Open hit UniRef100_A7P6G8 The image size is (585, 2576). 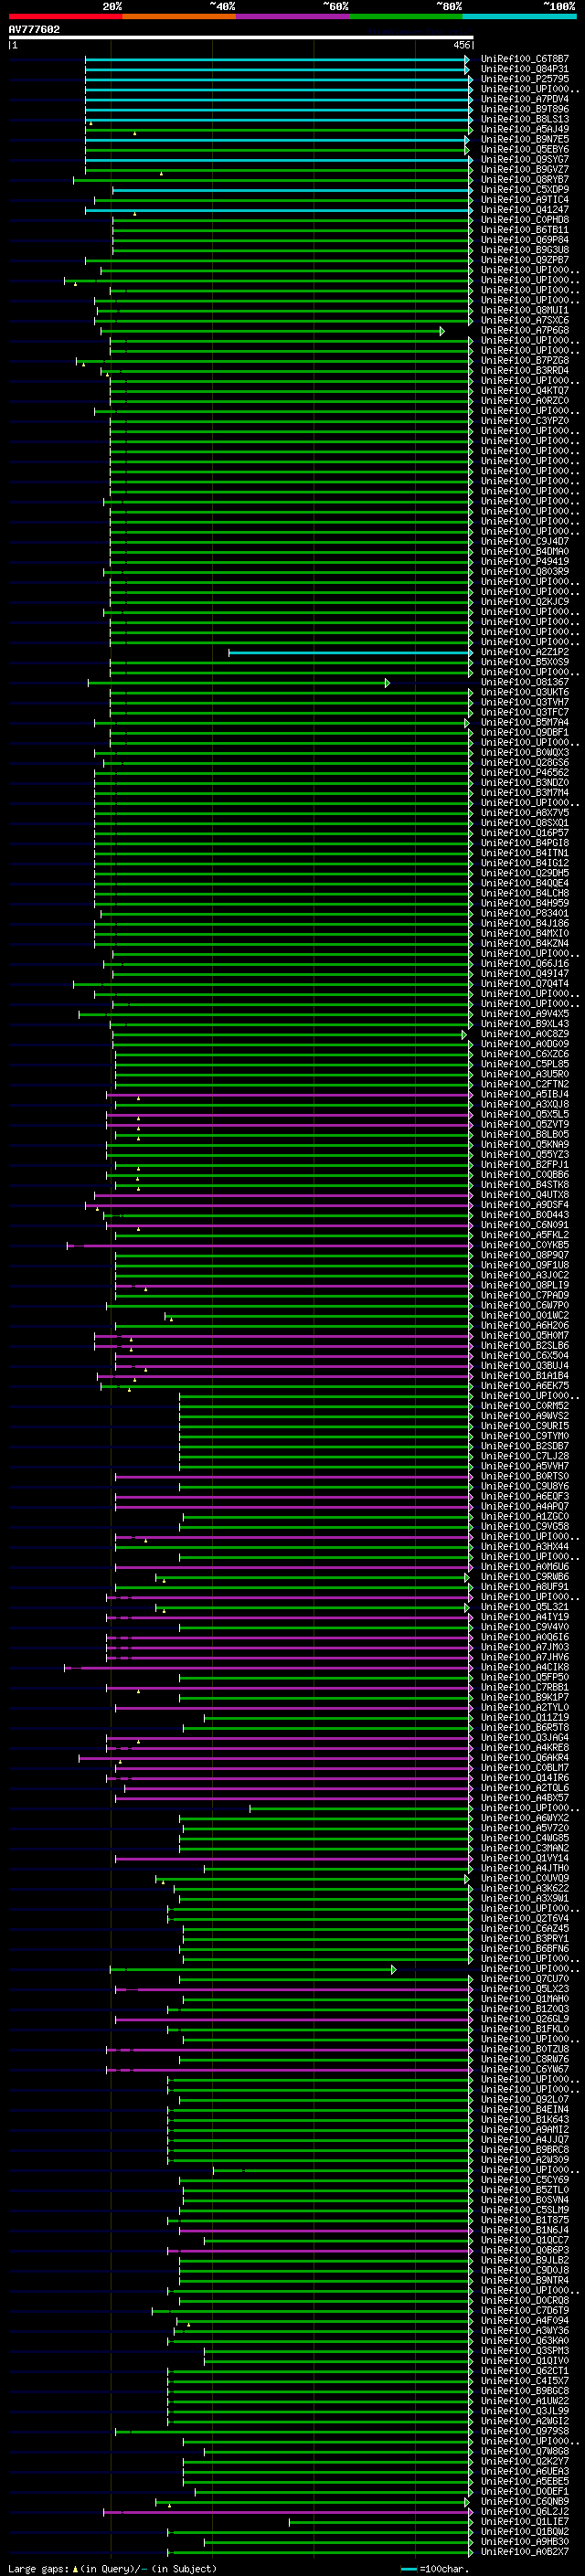pos(525,331)
